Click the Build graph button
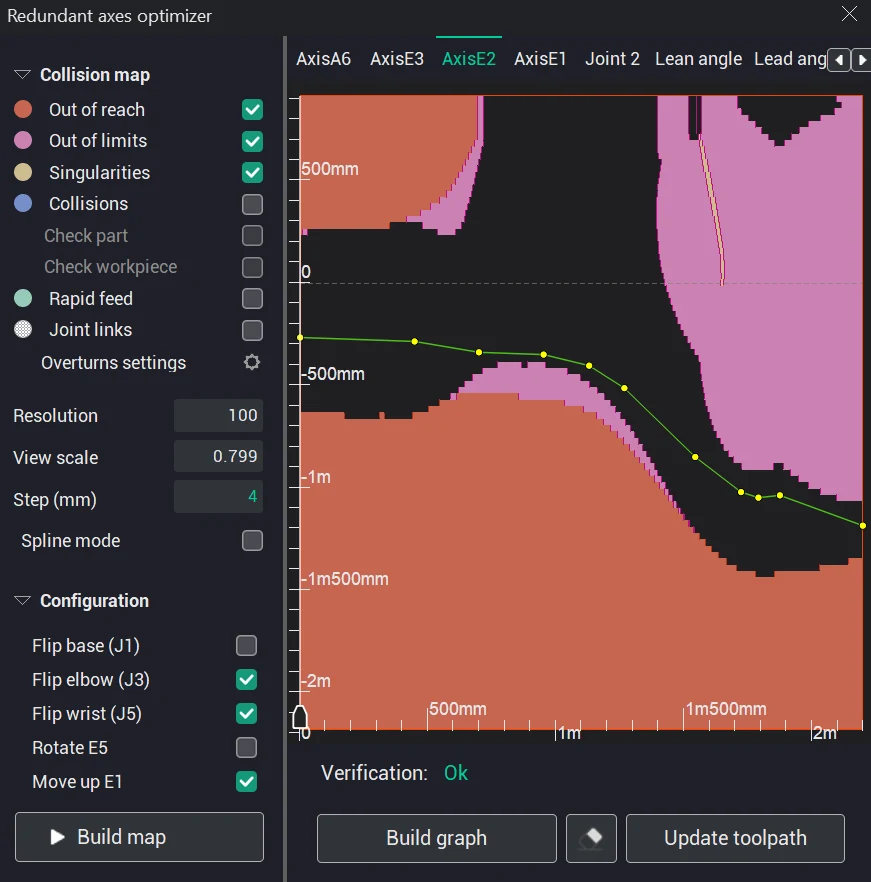Image resolution: width=871 pixels, height=882 pixels. (x=437, y=838)
